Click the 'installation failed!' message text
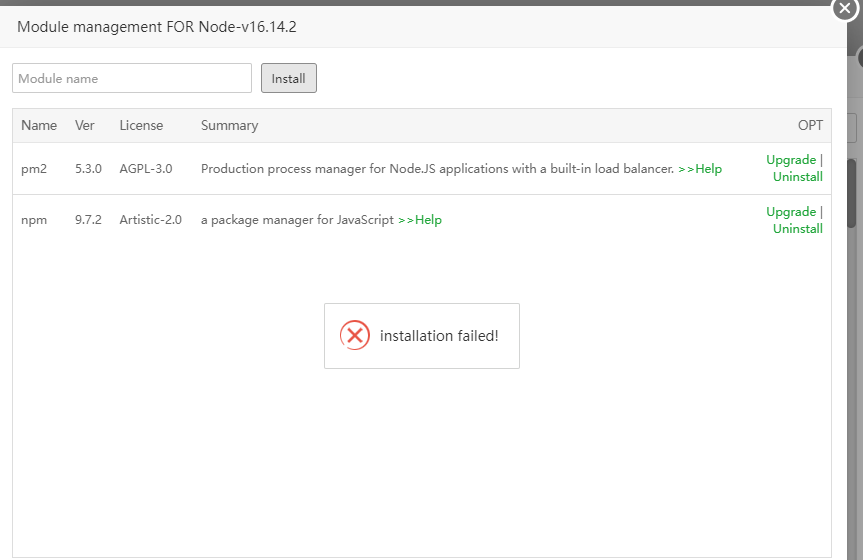 pos(439,336)
